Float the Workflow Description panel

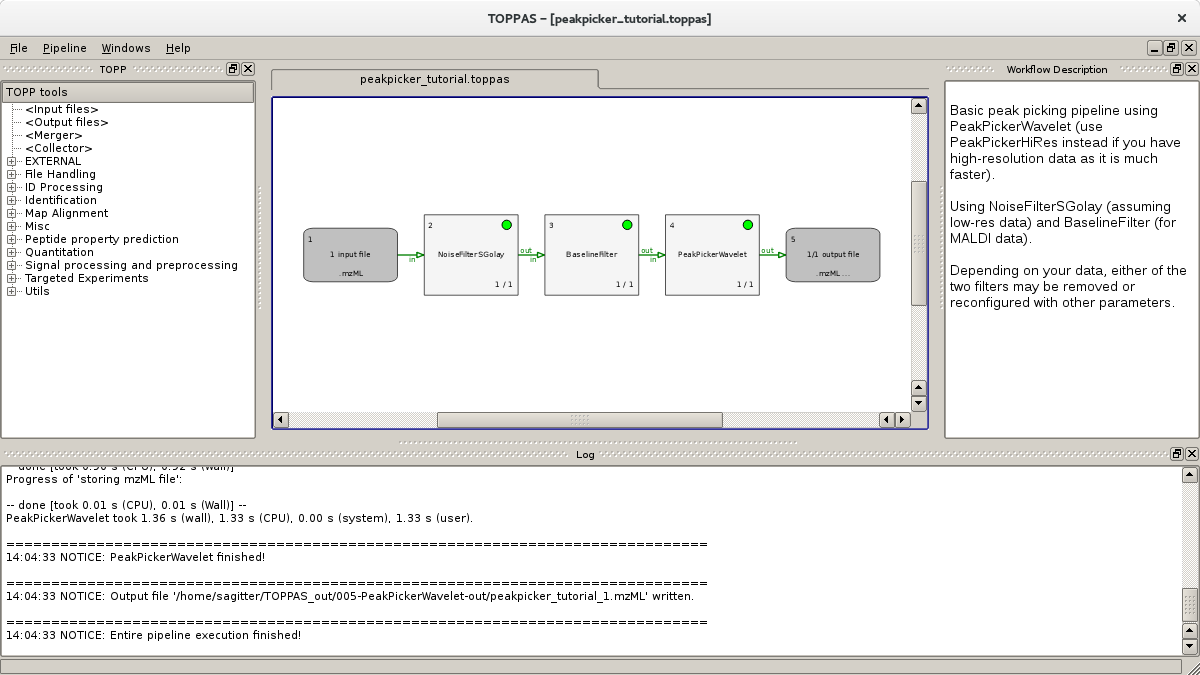(1177, 69)
